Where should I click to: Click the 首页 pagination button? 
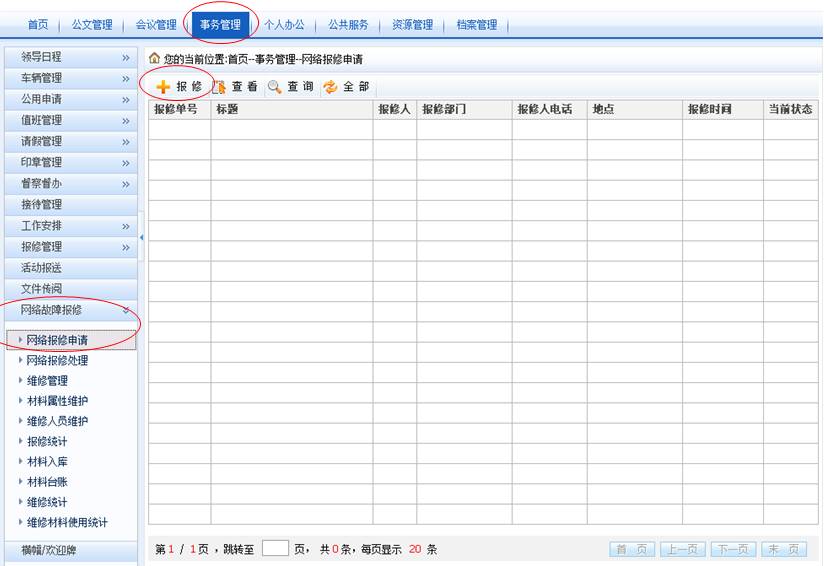click(632, 550)
